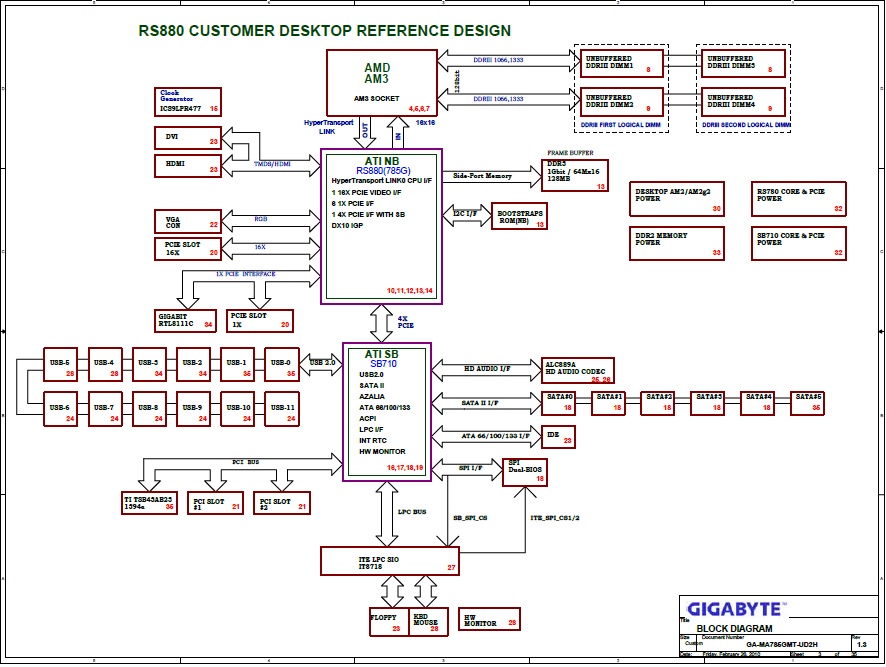
Task: Click the Clock Generator ICS9LPR477 block
Action: [x=189, y=100]
